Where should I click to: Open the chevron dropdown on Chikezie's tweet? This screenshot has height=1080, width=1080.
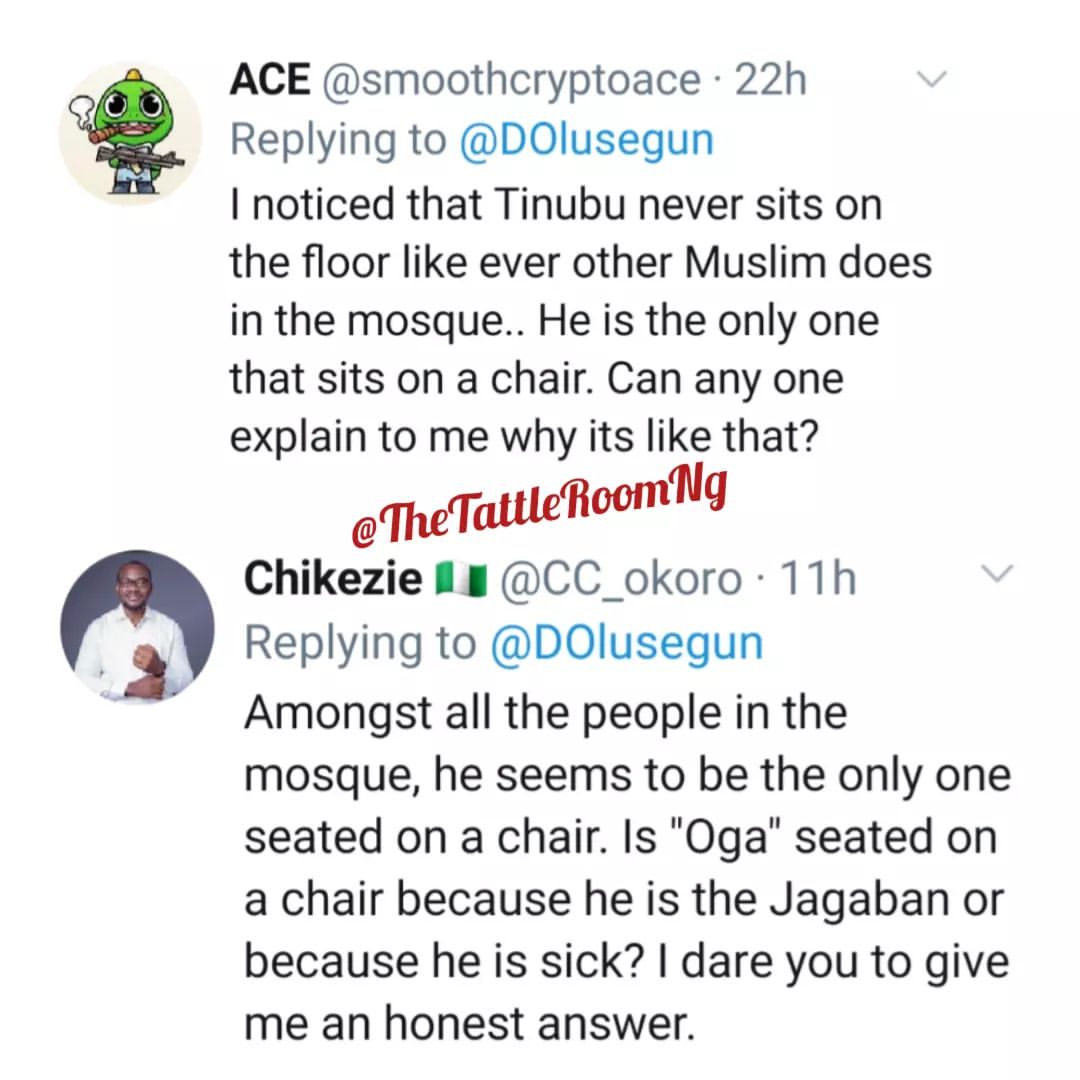(x=999, y=574)
